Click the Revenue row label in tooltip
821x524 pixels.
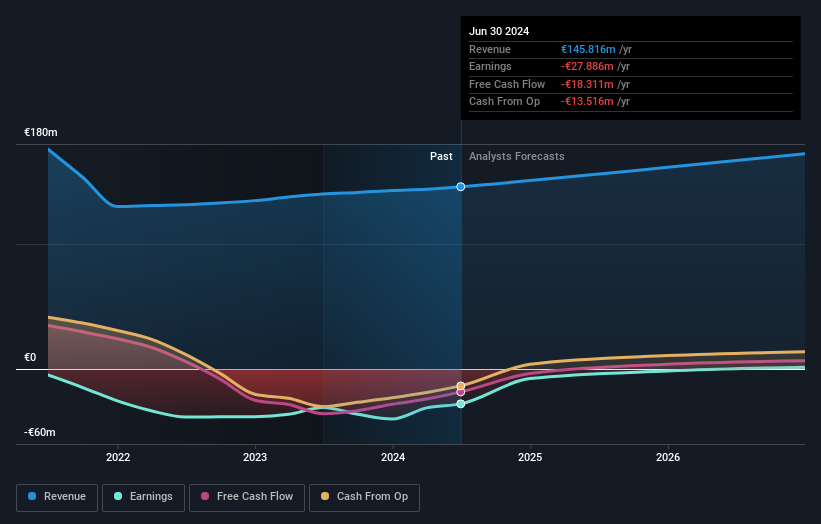coord(490,49)
